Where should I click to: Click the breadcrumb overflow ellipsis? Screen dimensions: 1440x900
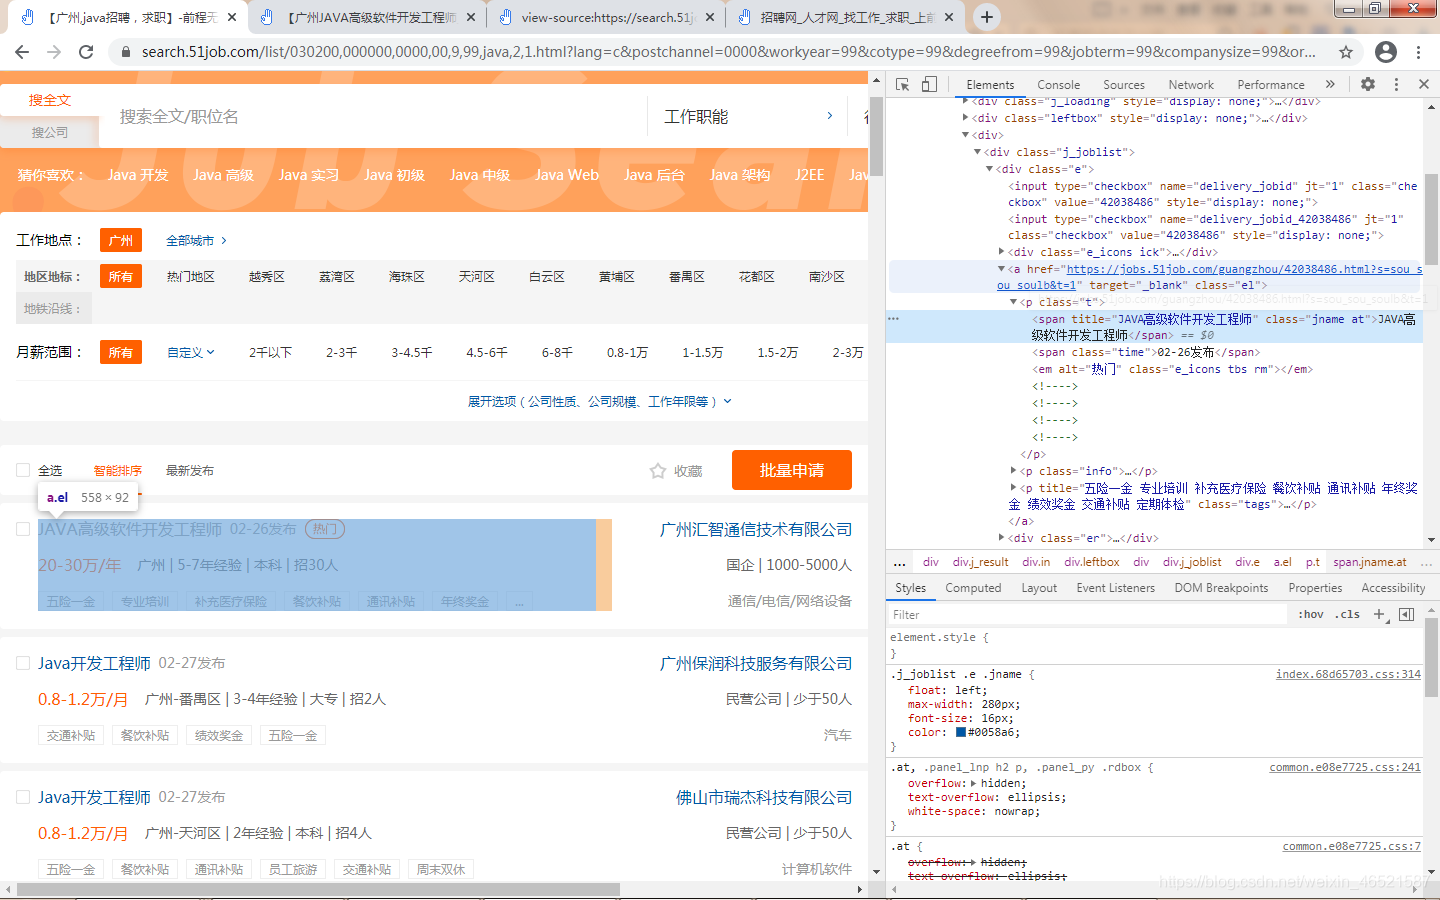[900, 562]
